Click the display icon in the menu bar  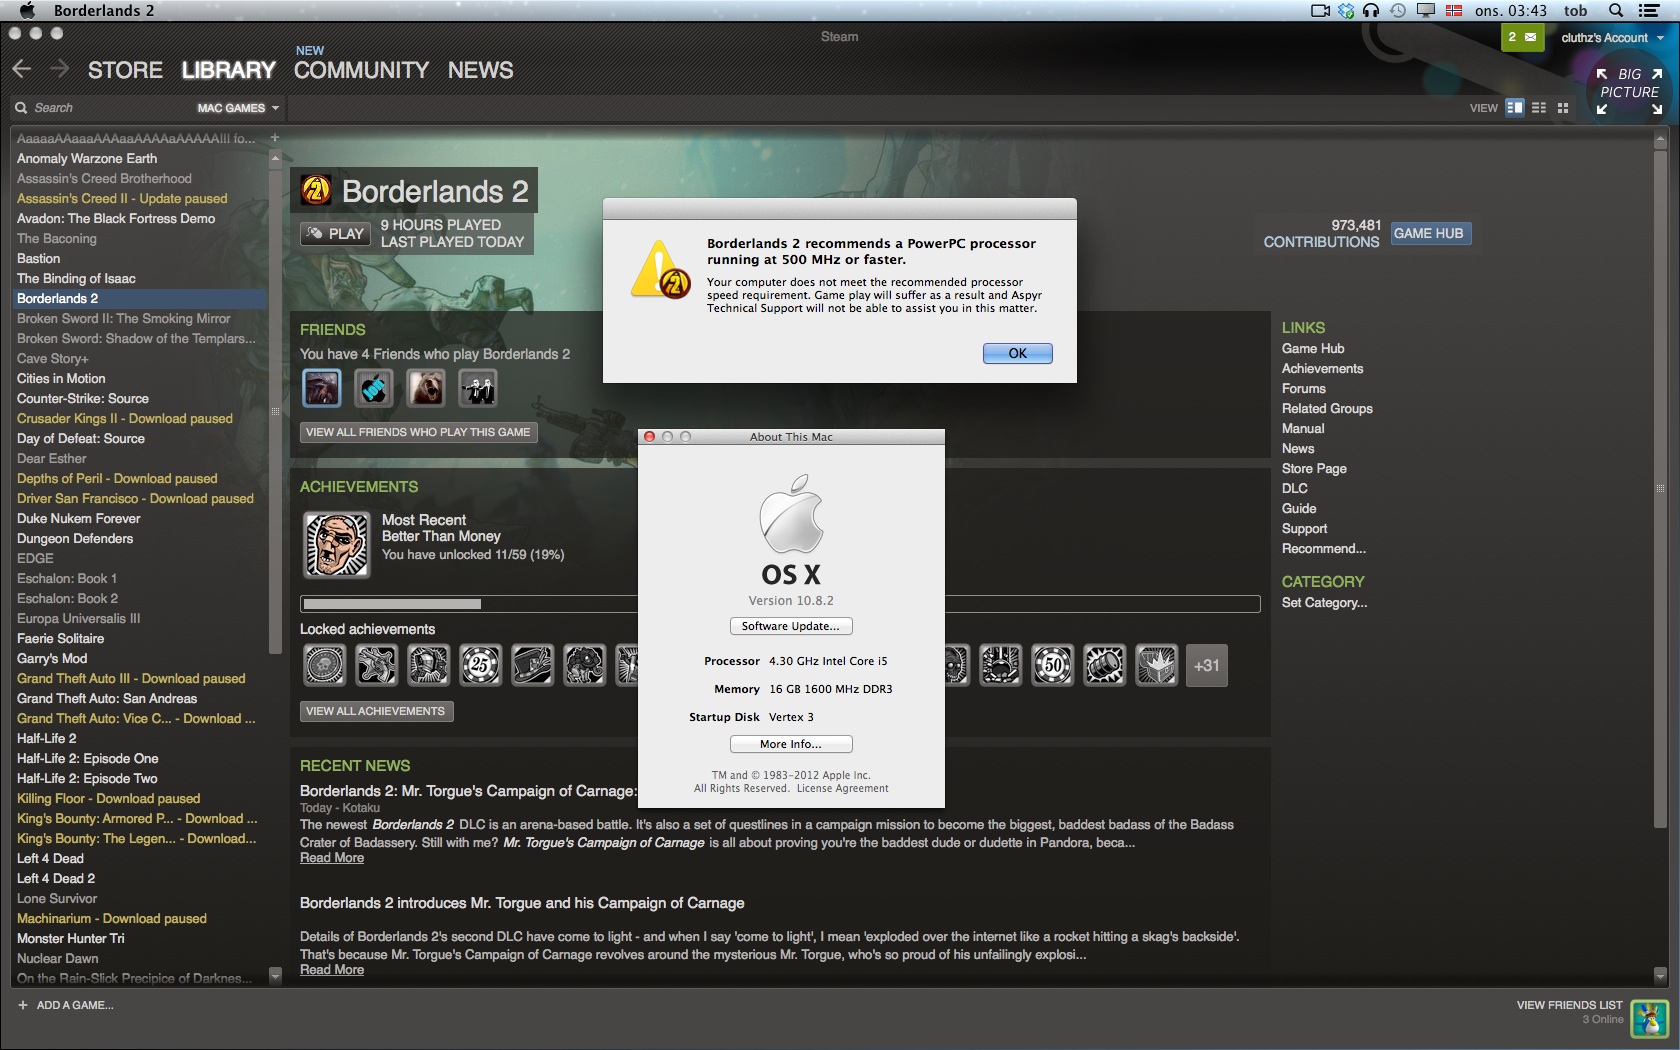(x=1426, y=10)
